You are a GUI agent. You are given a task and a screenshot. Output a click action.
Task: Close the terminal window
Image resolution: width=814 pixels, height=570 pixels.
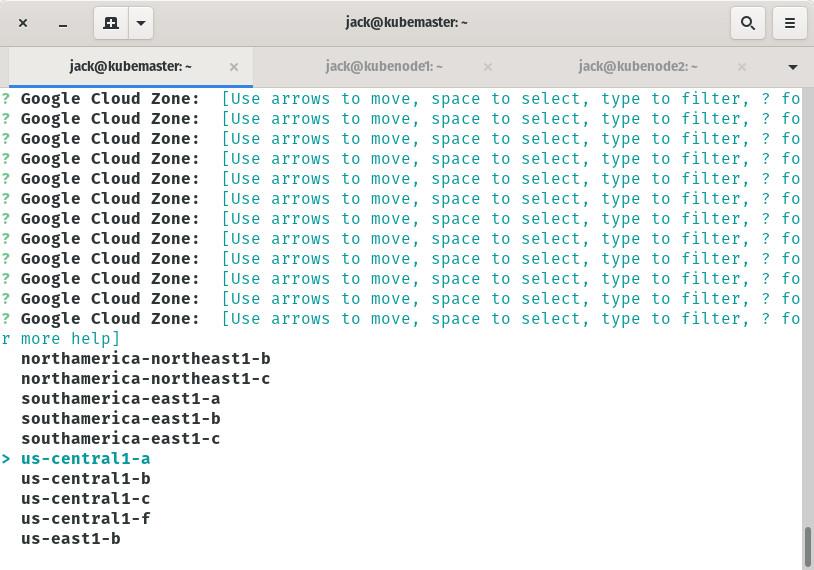[x=23, y=23]
